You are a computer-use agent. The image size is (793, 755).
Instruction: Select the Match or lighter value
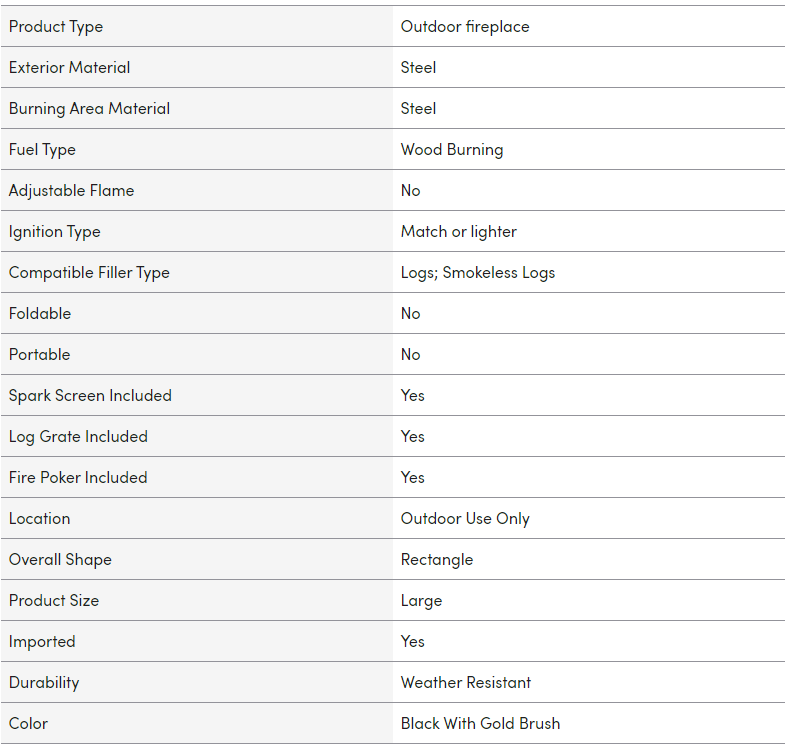(459, 232)
